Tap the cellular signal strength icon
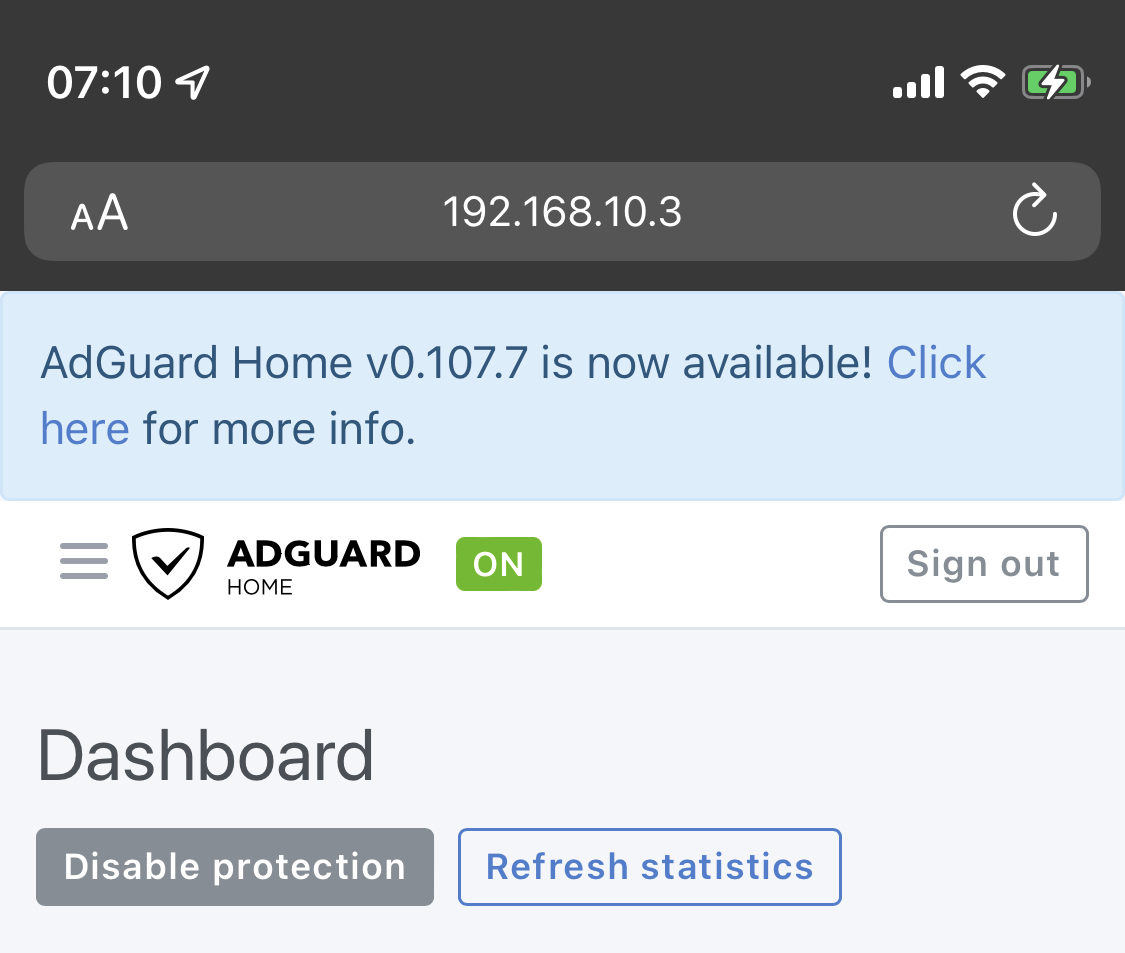The image size is (1125, 953). pos(918,82)
